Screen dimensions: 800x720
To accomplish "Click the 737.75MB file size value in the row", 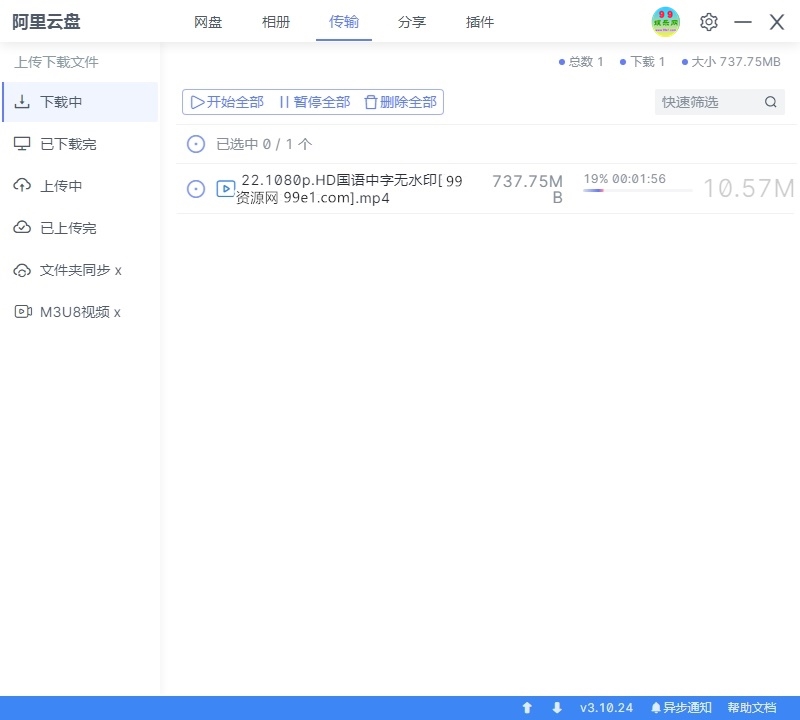I will [528, 189].
